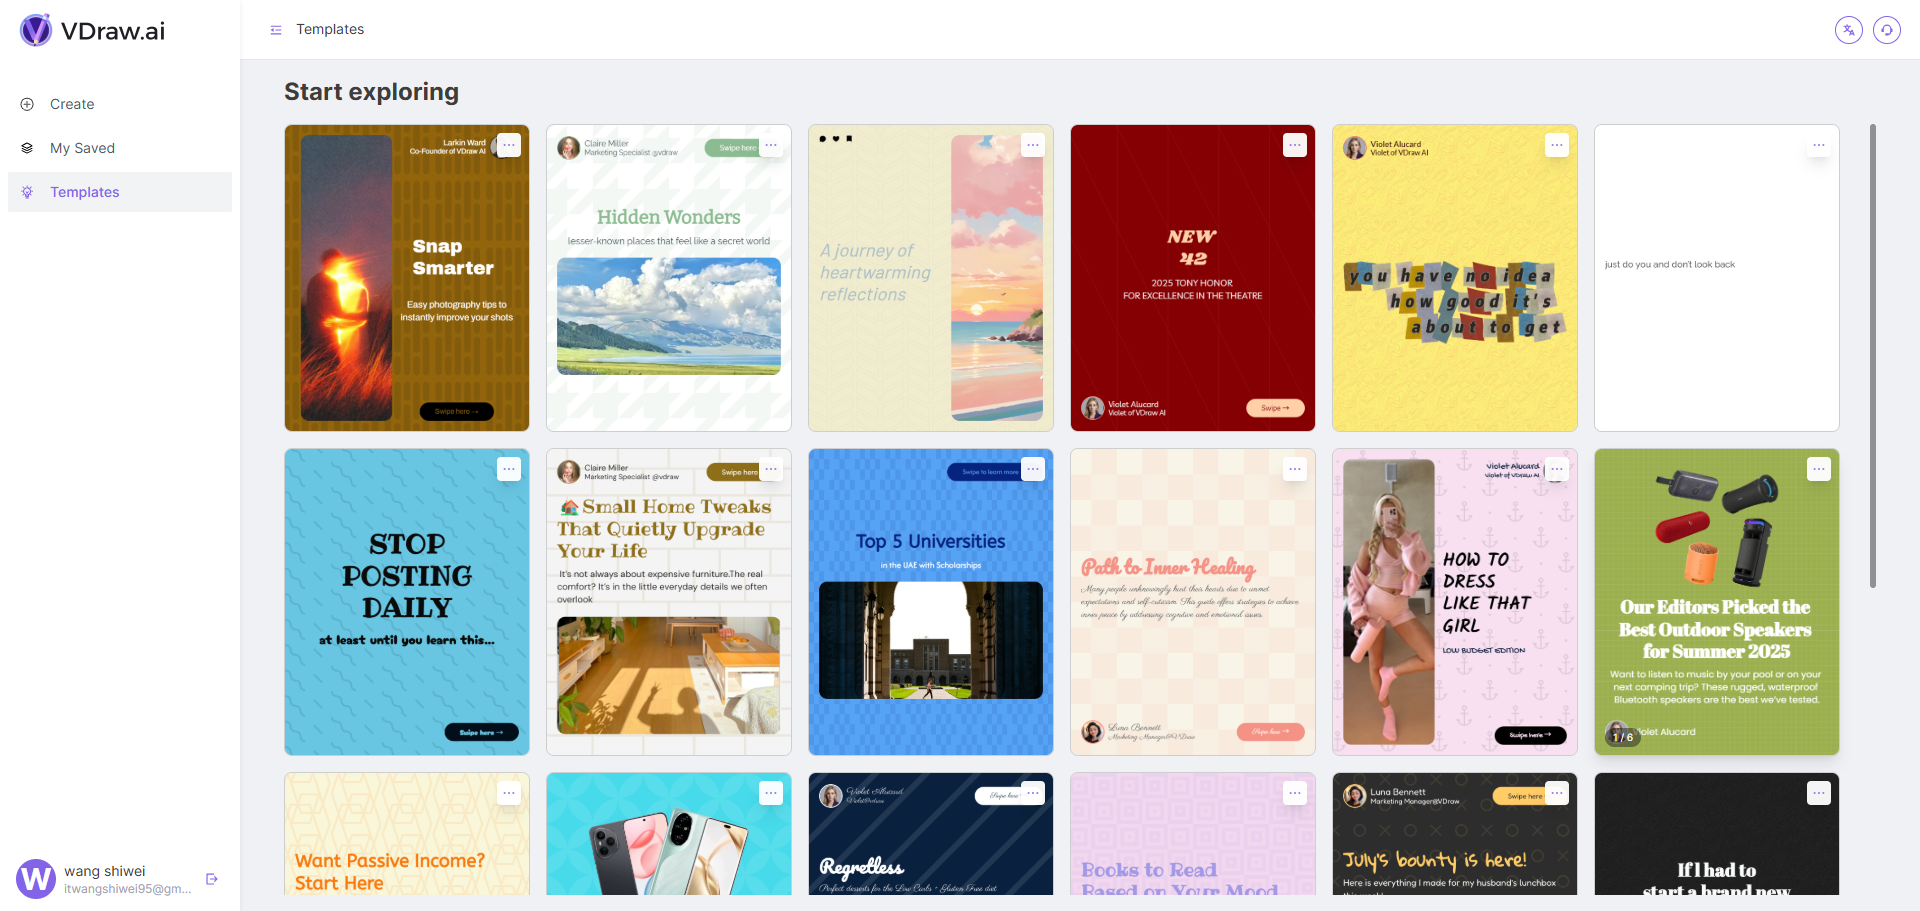The height and width of the screenshot is (911, 1920).
Task: Click the vertical scrollbar of the template gallery
Action: 1873,356
